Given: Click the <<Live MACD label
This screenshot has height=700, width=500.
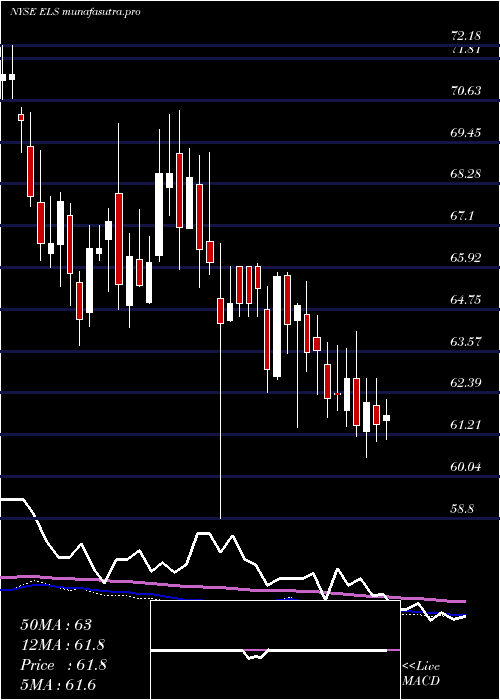Looking at the screenshot, I should [421, 674].
